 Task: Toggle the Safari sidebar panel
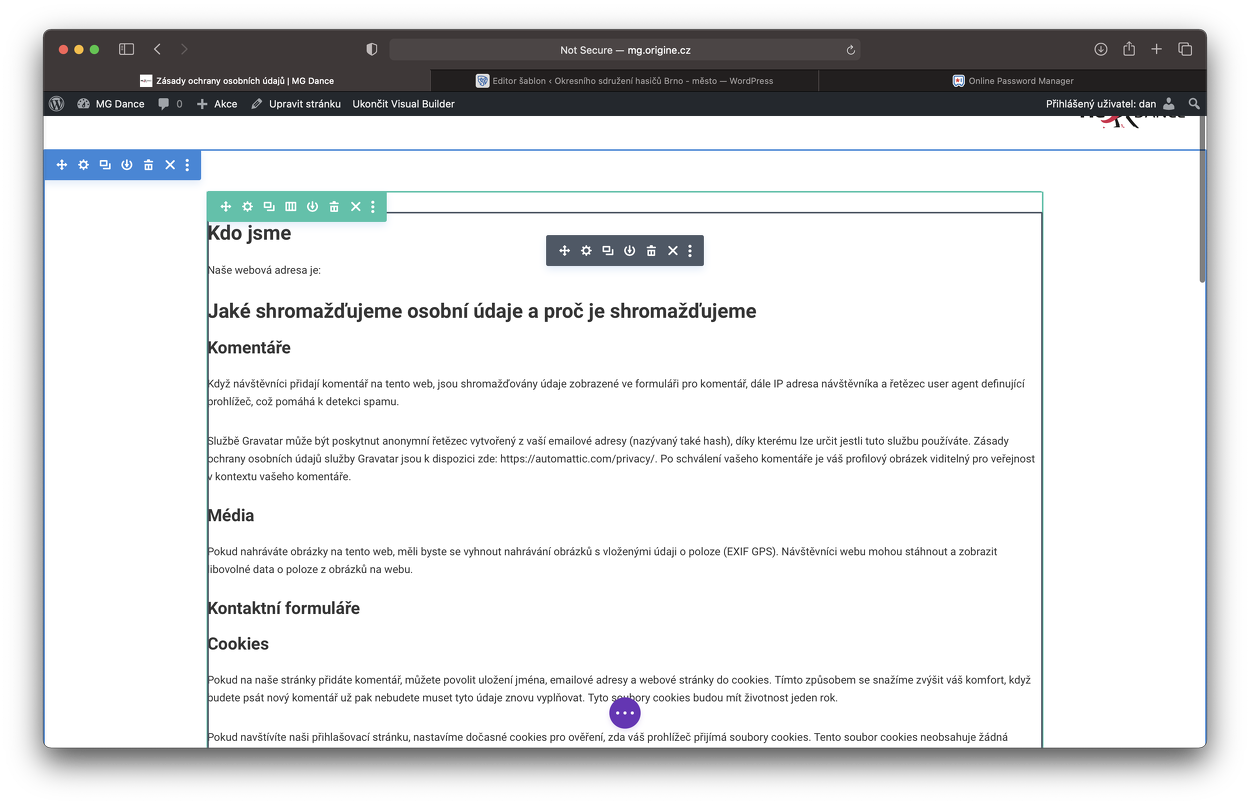(126, 49)
